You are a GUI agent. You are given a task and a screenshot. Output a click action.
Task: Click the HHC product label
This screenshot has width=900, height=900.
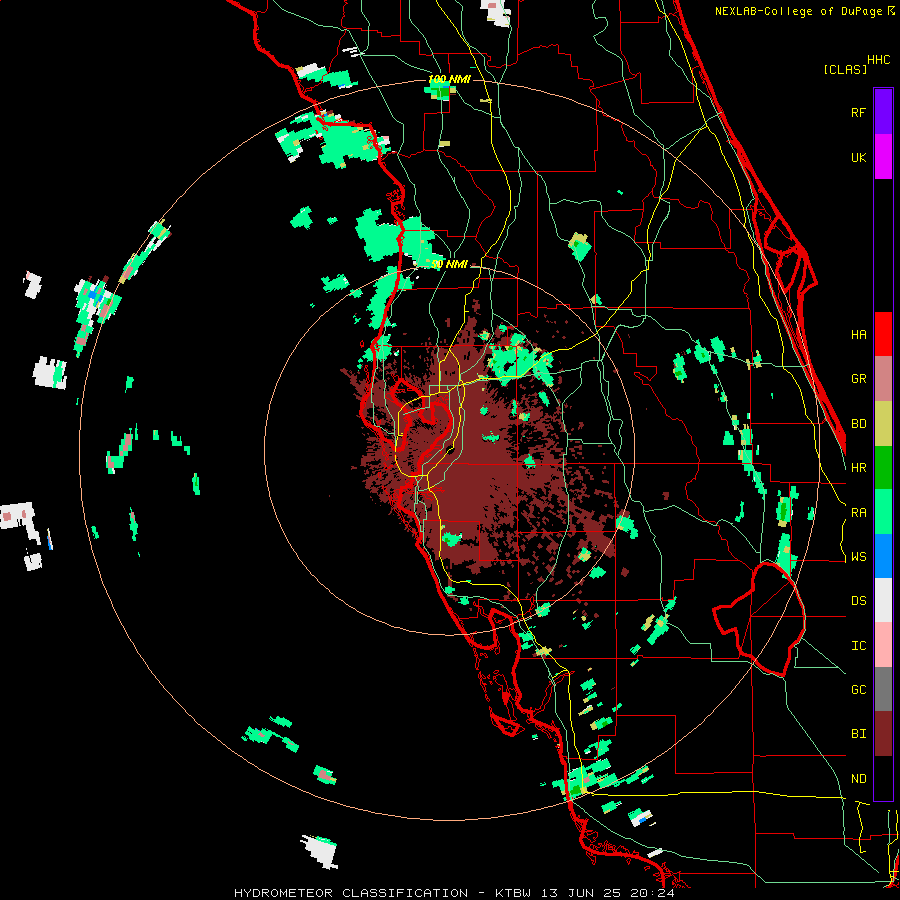(878, 60)
